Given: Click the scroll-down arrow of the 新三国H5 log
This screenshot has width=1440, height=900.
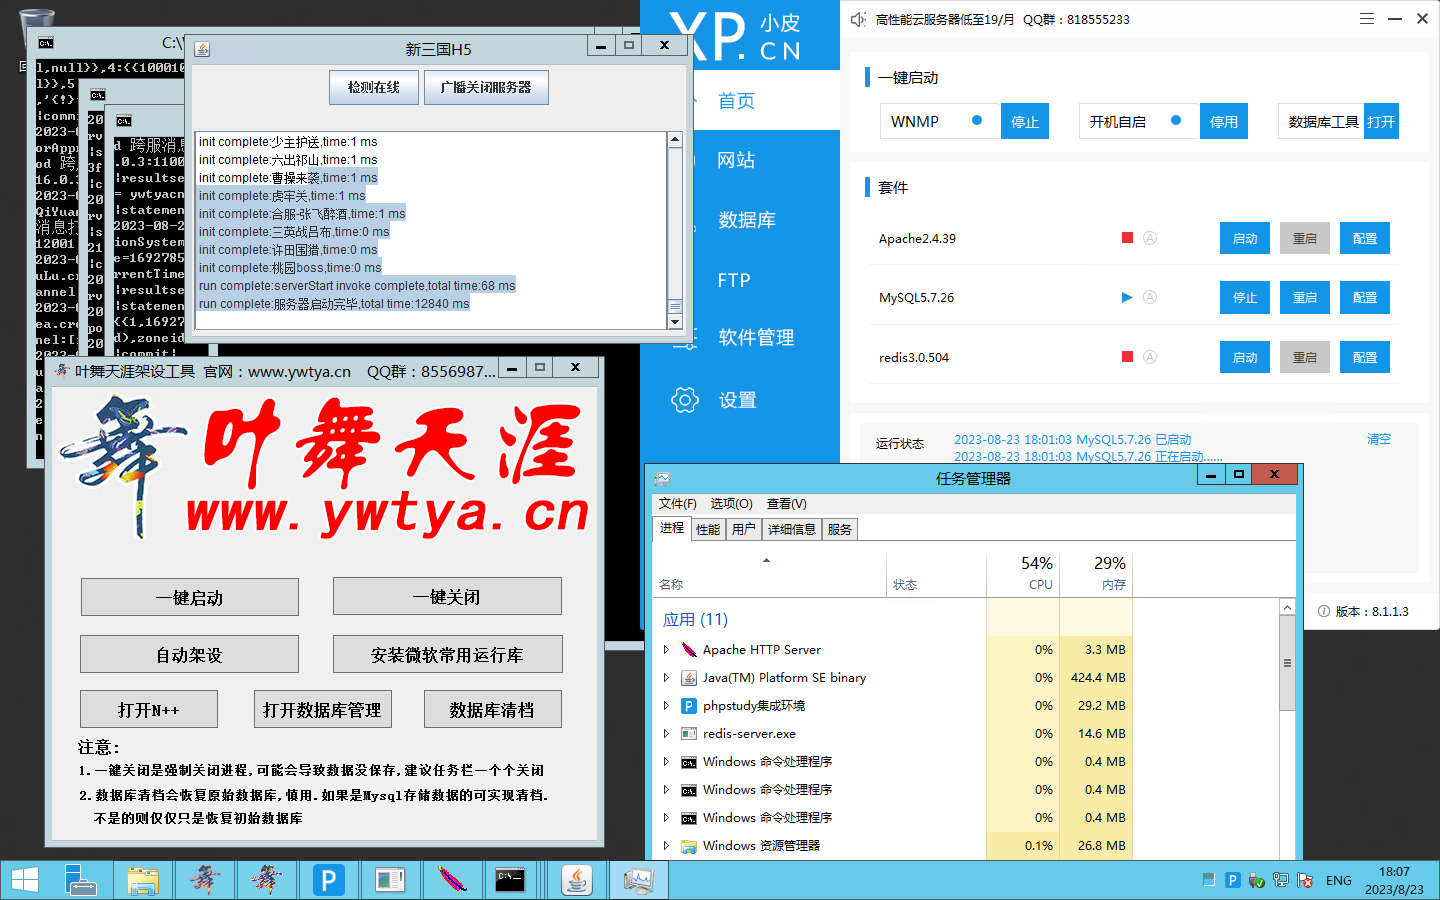Looking at the screenshot, I should (x=675, y=322).
